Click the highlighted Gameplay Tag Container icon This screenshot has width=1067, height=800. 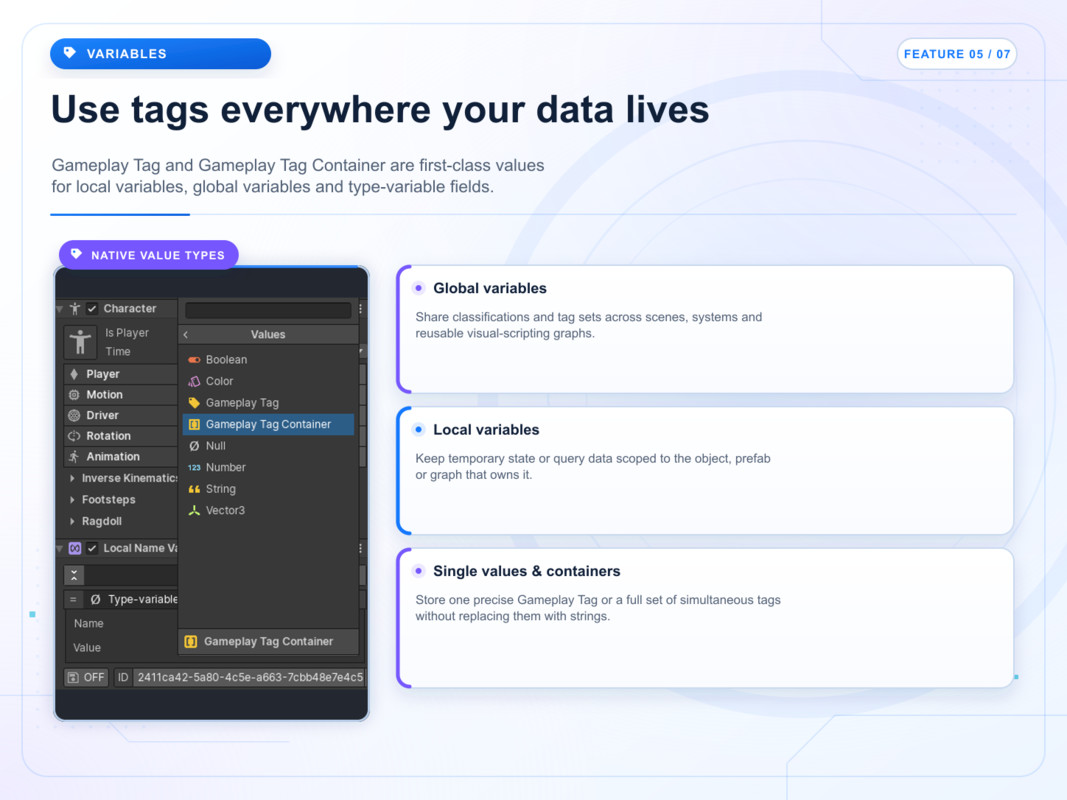point(194,424)
